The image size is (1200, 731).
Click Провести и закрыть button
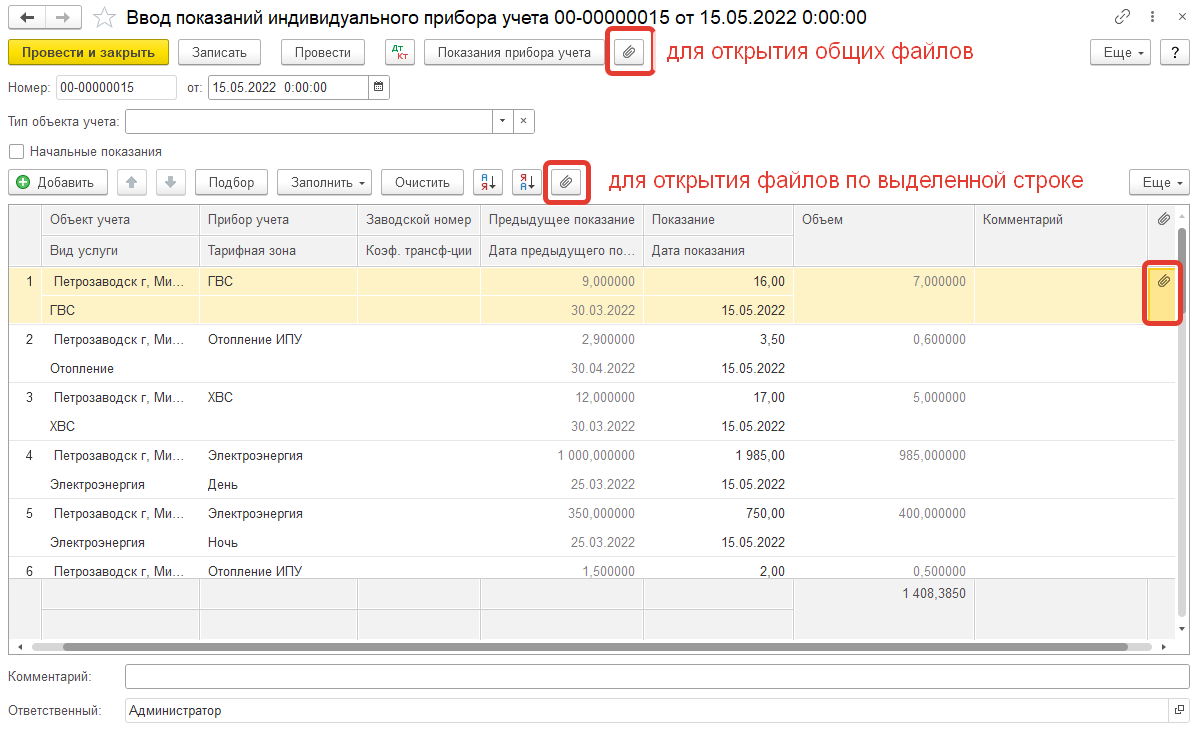(x=88, y=53)
